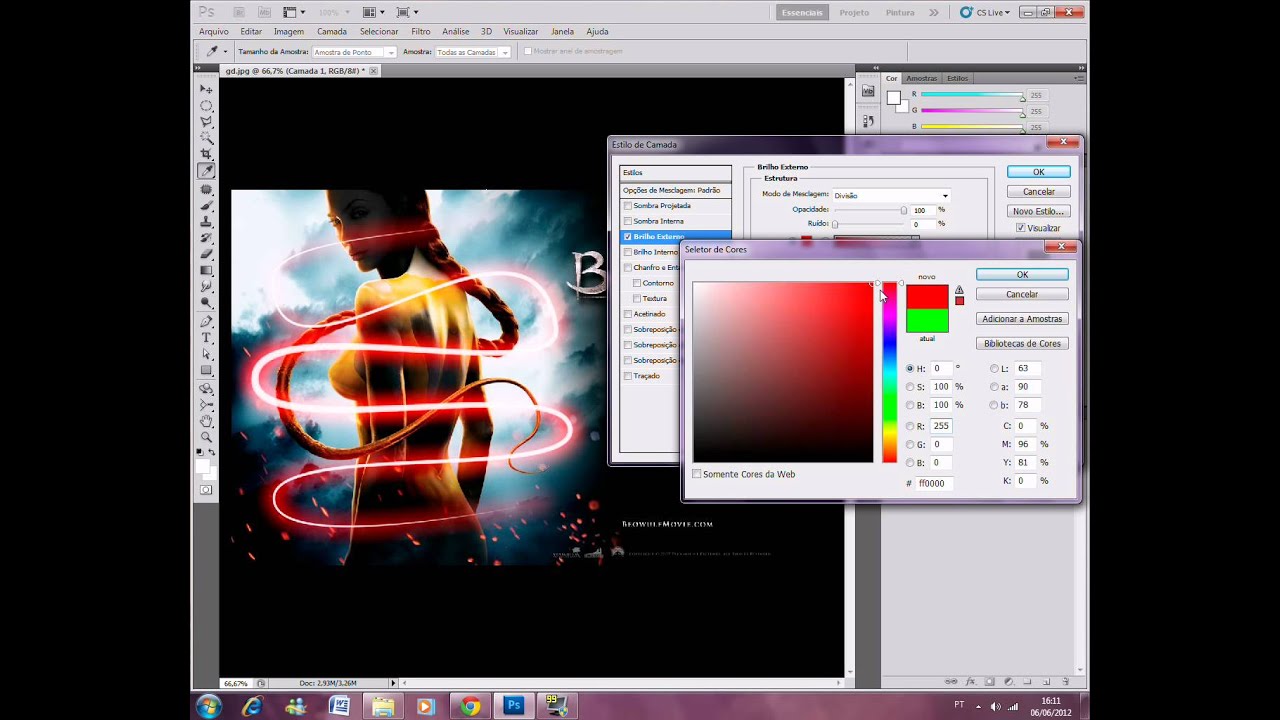
Task: Select the S saturation radio button
Action: point(910,387)
